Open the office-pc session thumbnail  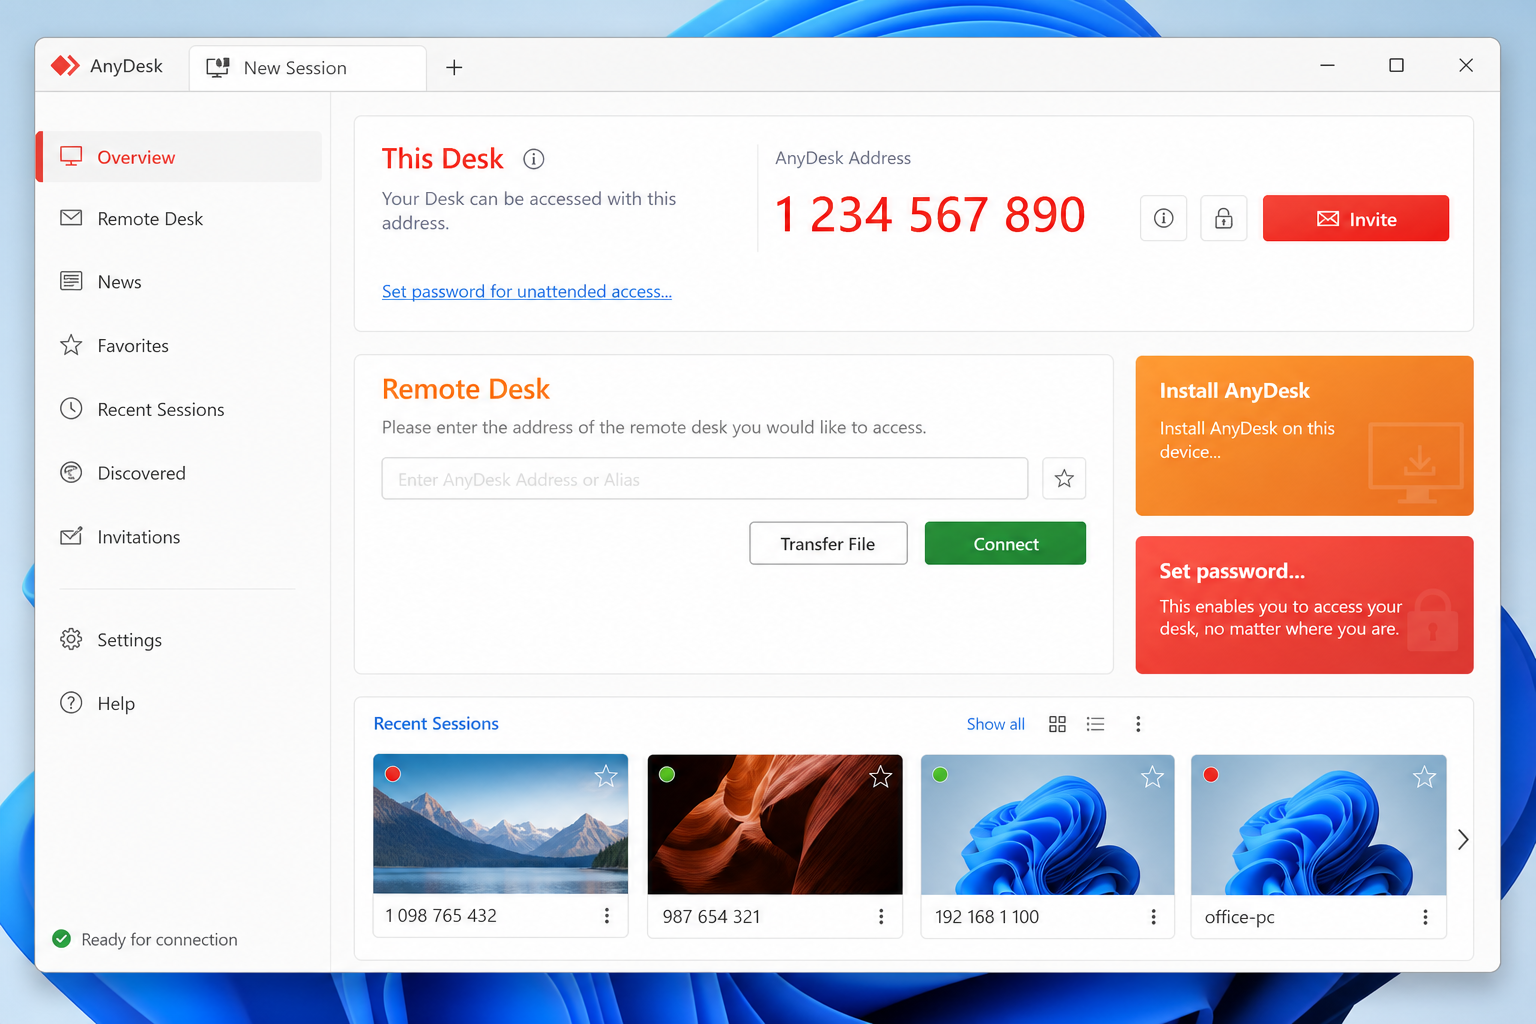pos(1319,824)
